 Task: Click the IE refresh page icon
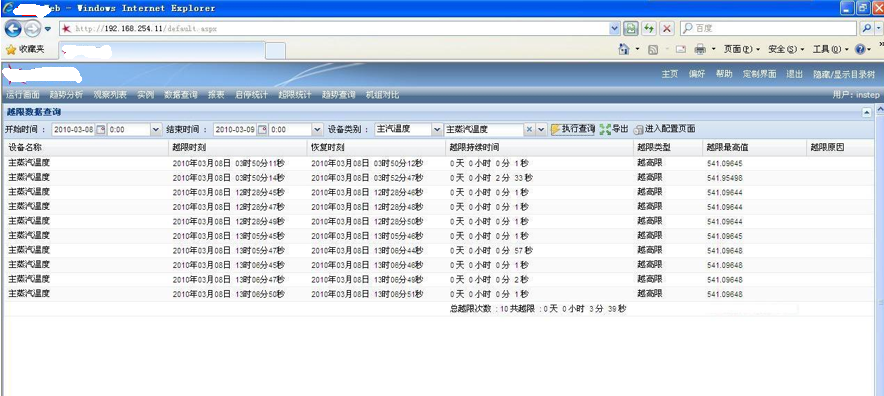[x=649, y=28]
